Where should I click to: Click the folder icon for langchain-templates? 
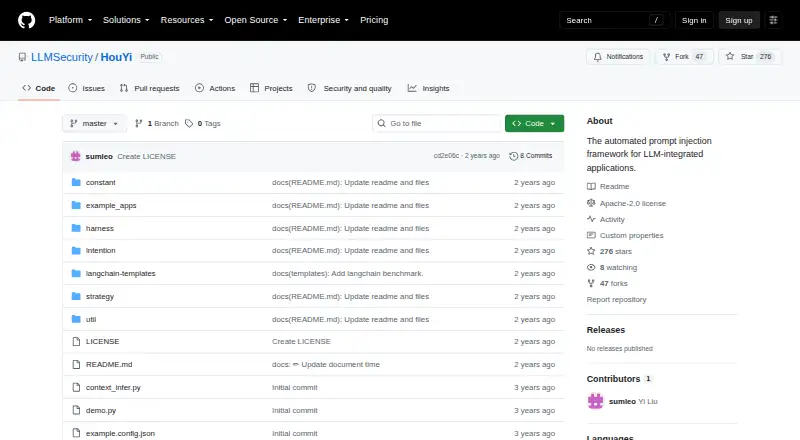(x=76, y=274)
